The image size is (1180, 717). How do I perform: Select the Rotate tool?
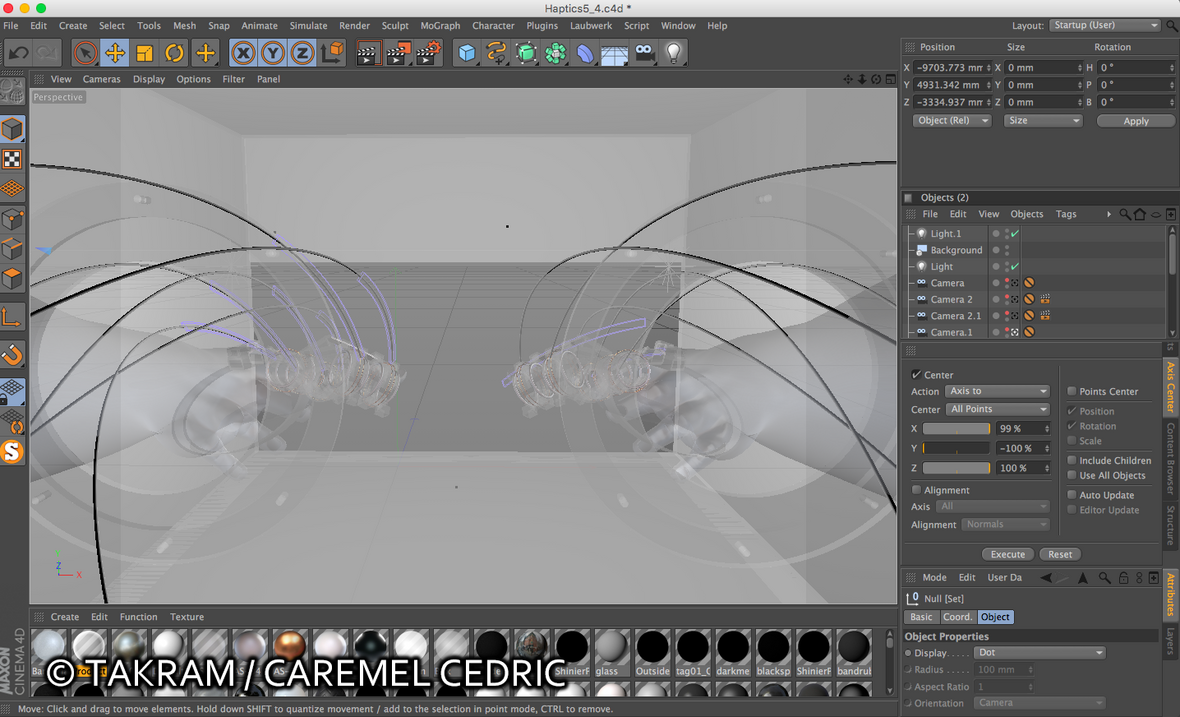pyautogui.click(x=175, y=53)
